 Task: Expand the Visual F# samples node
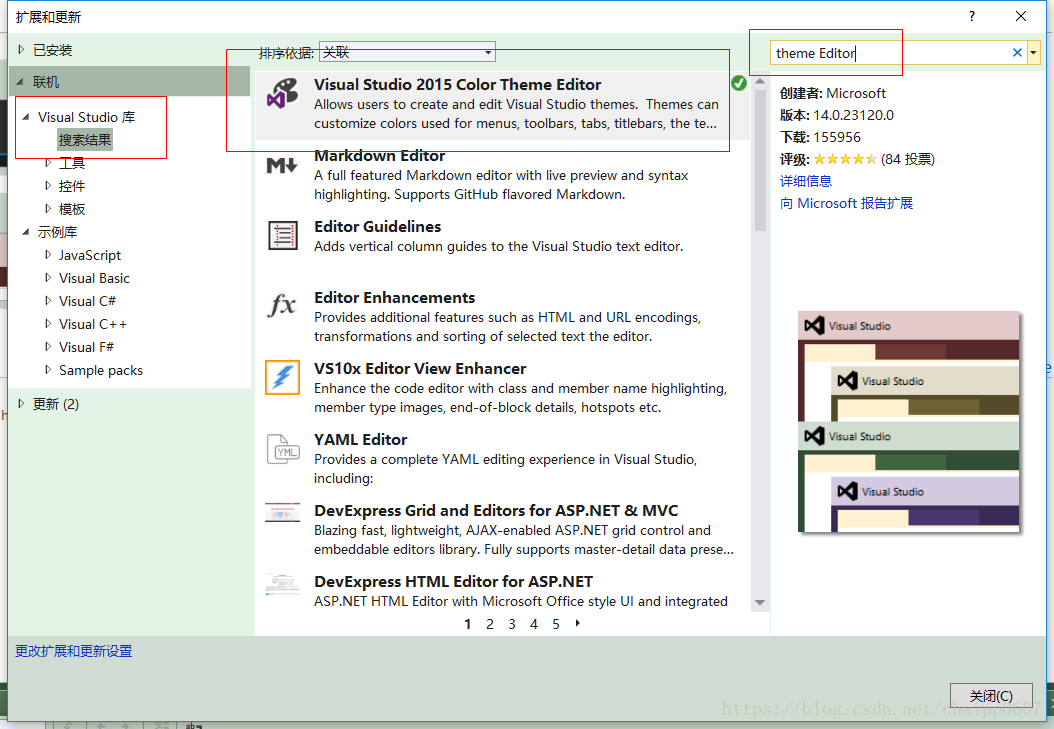[x=48, y=347]
